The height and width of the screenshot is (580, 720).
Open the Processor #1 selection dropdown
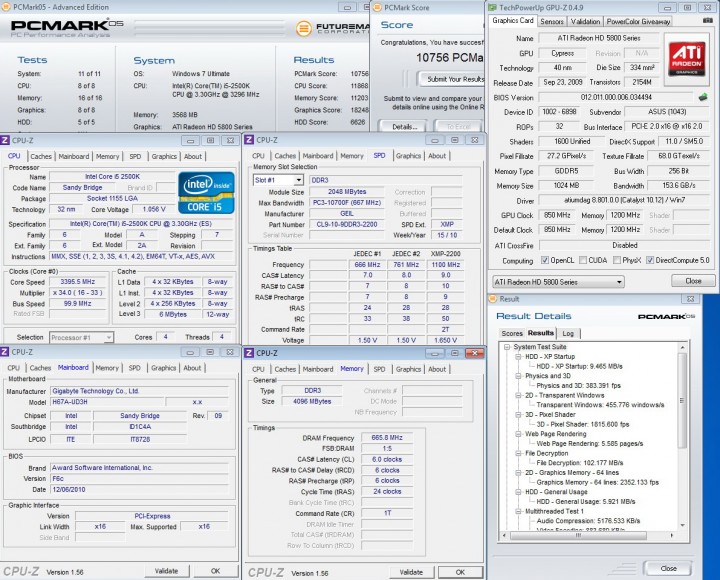tap(108, 338)
